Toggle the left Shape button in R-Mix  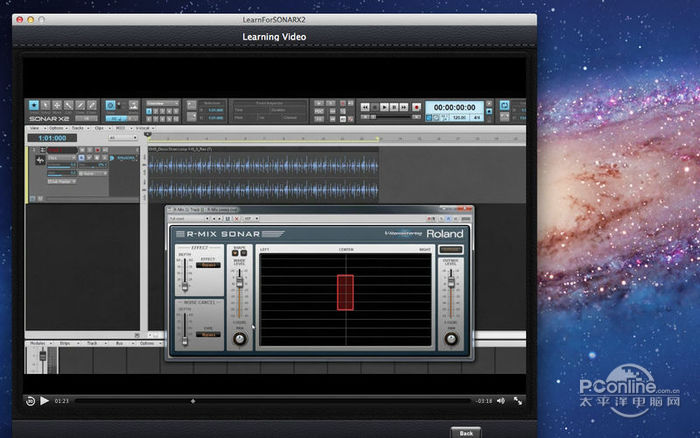coord(235,253)
